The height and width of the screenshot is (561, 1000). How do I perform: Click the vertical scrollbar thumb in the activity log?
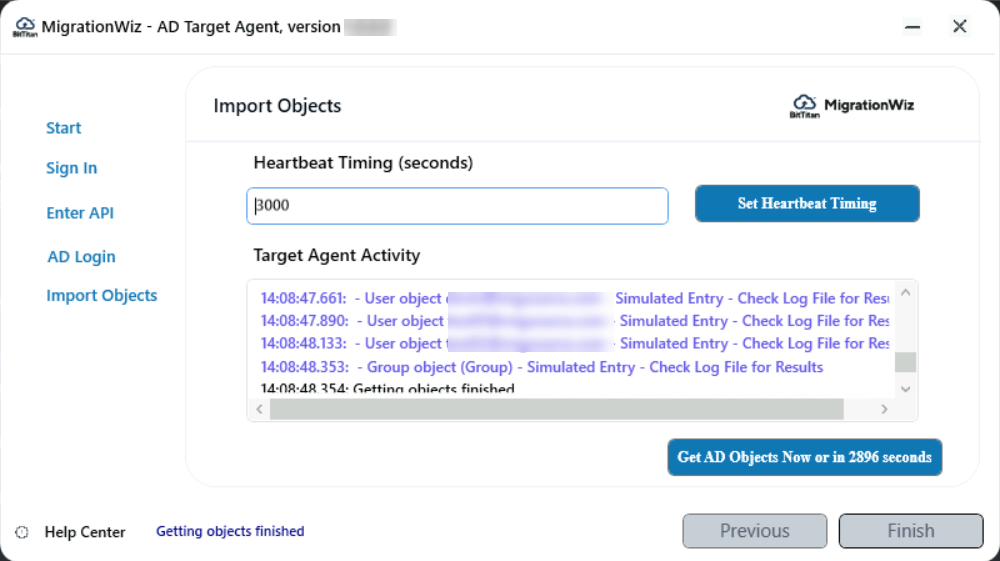(x=905, y=362)
